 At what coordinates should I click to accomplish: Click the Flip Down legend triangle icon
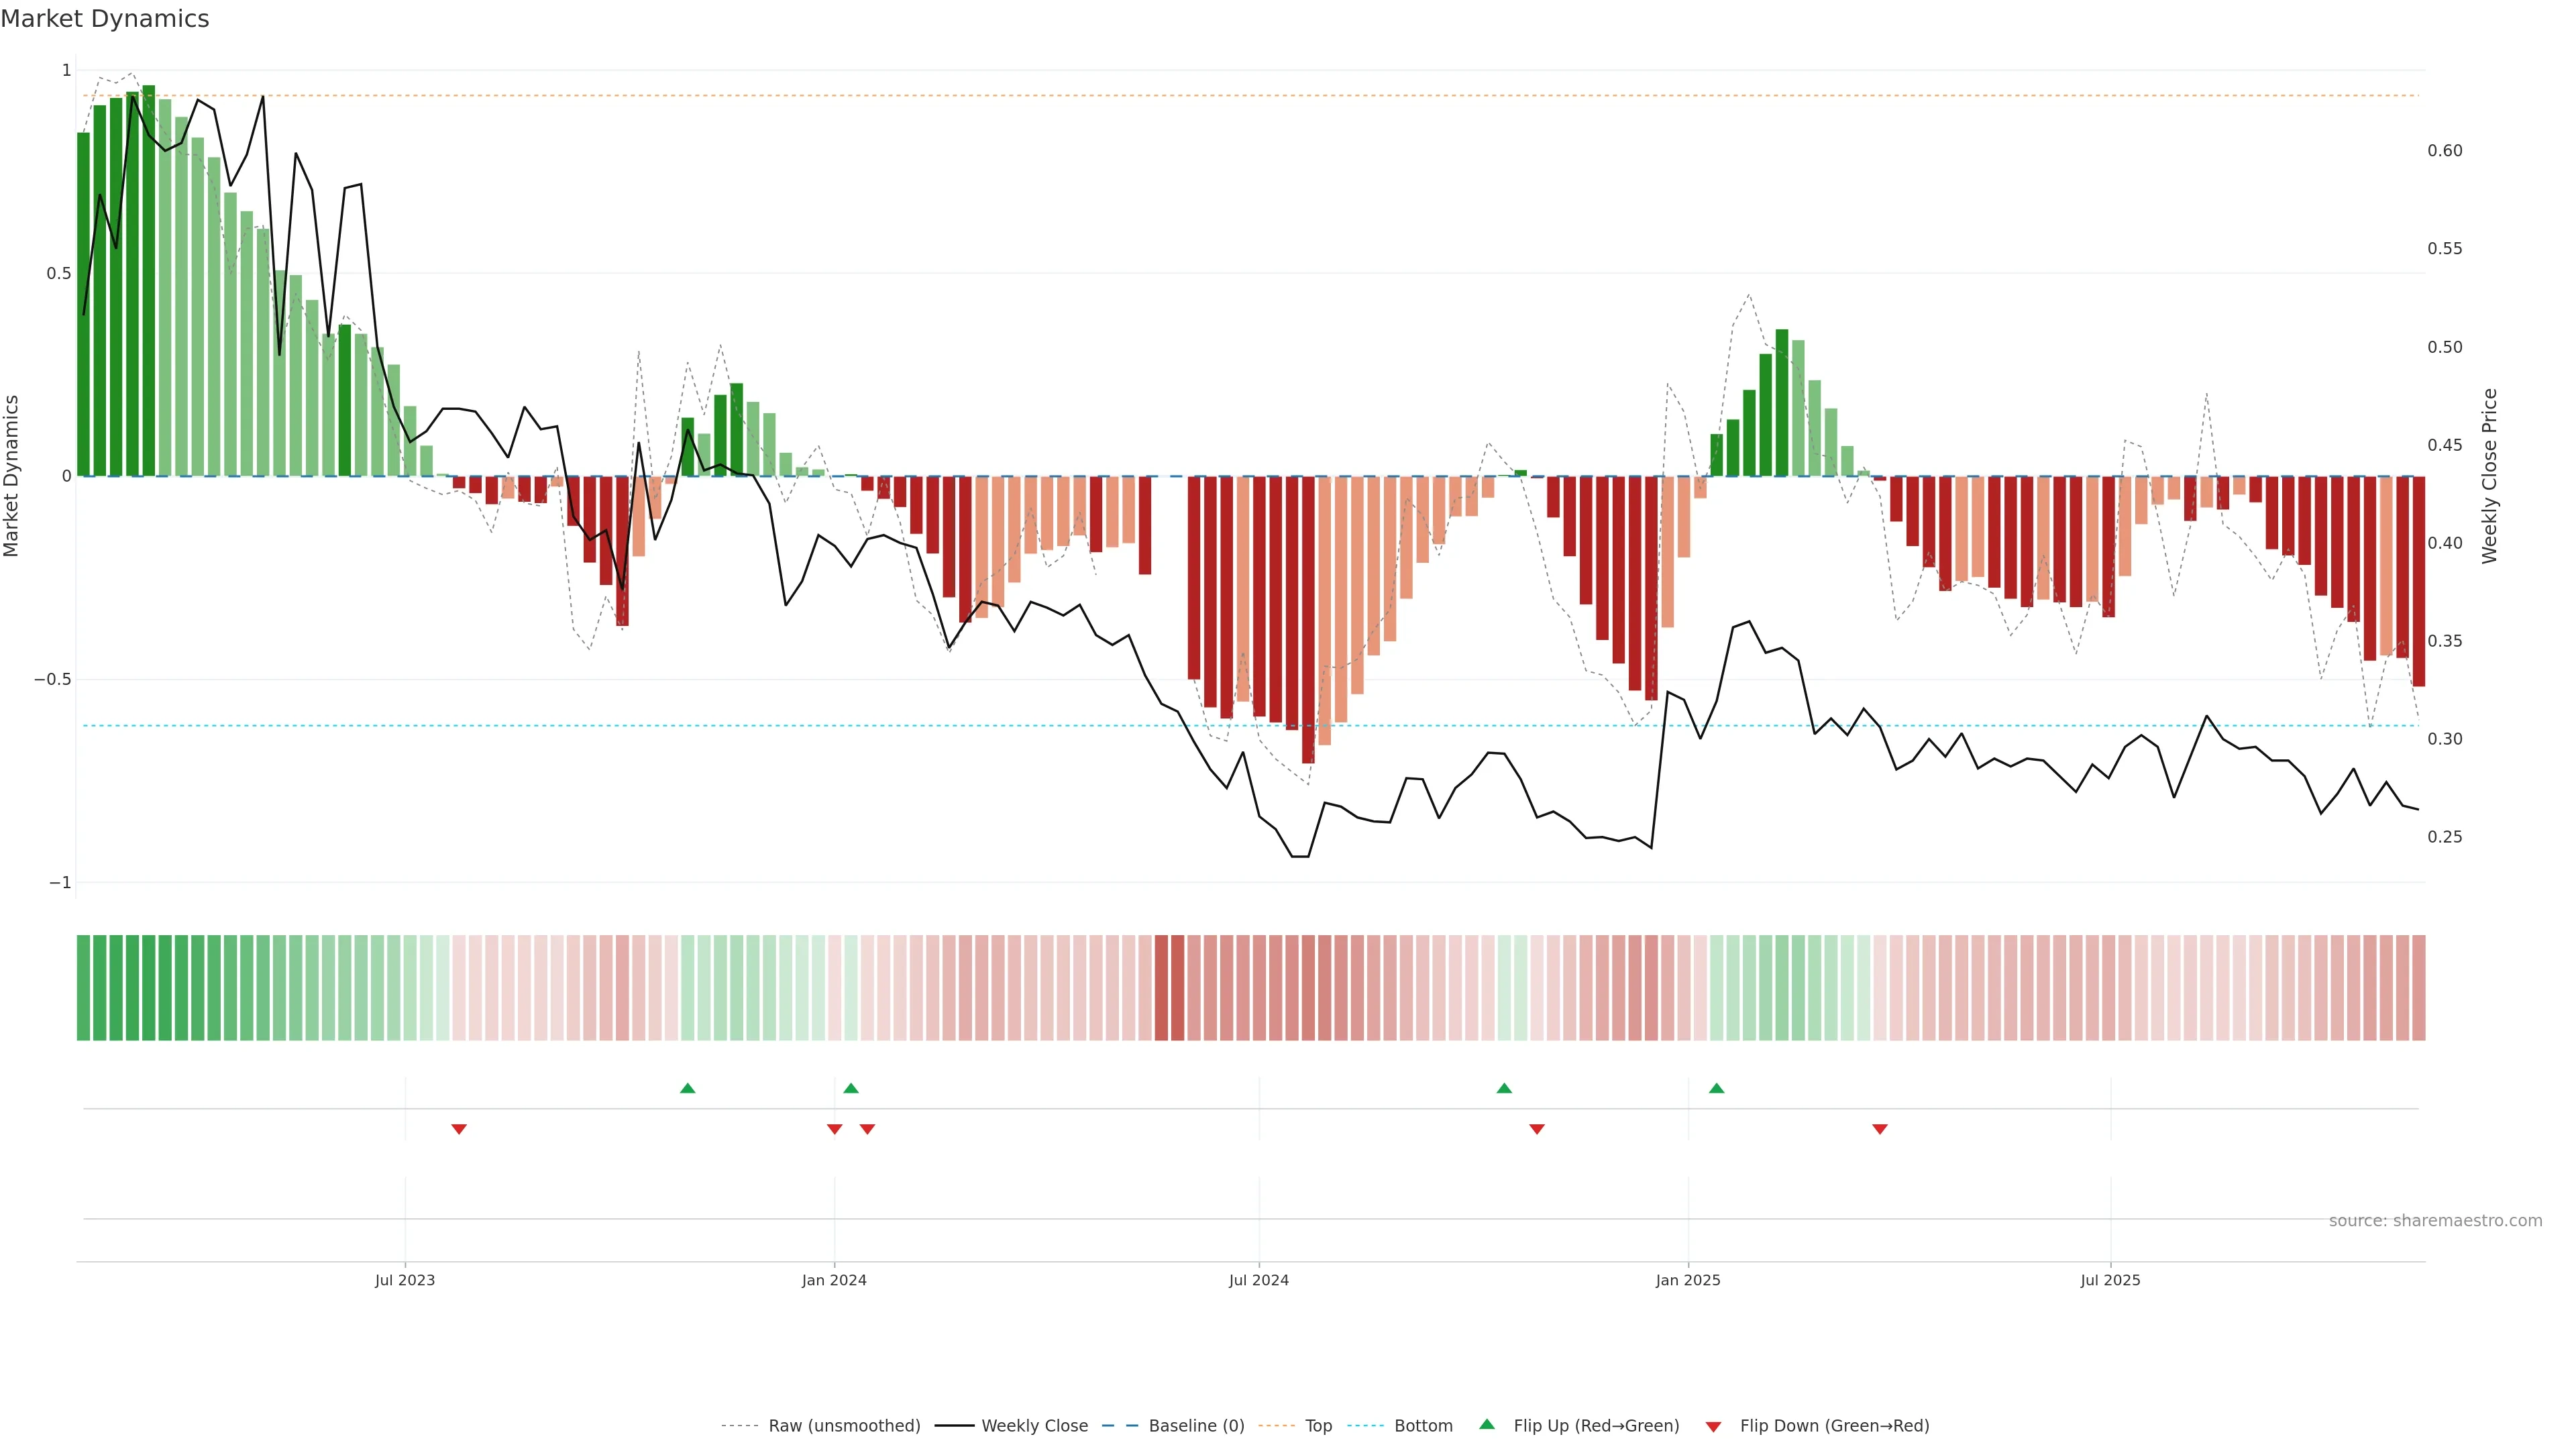(1713, 1427)
